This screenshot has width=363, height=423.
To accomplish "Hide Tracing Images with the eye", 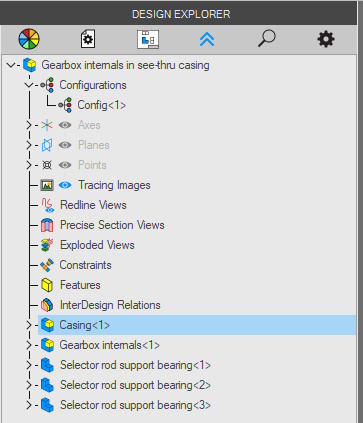I will point(65,185).
